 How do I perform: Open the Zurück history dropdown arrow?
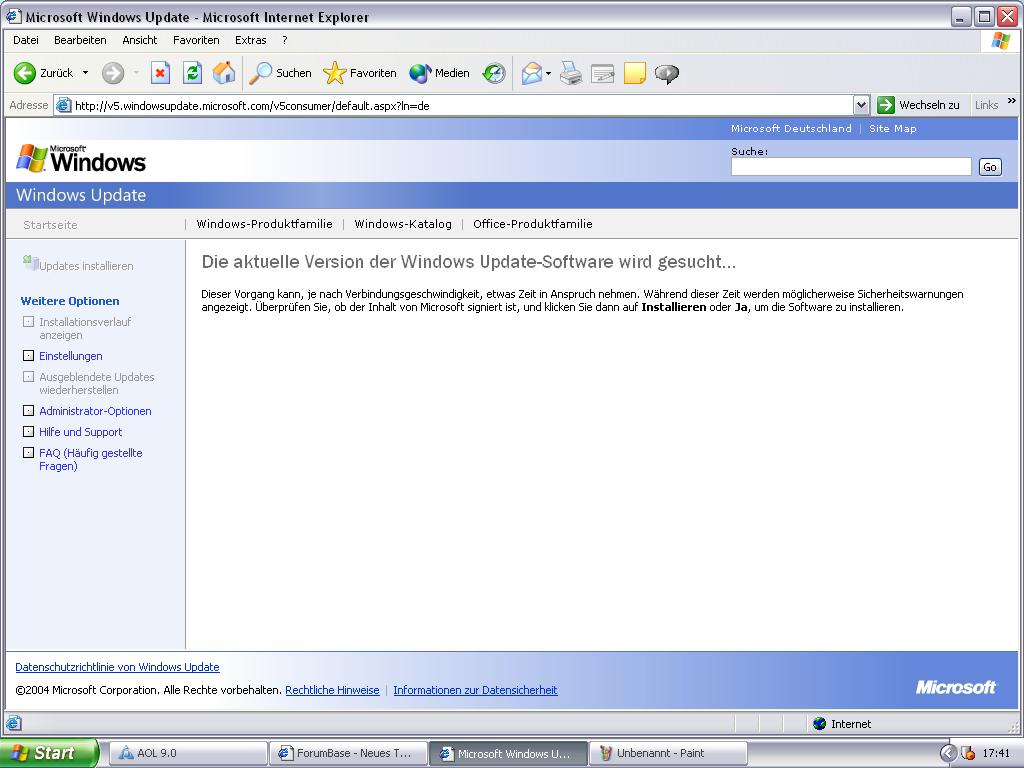pos(85,72)
